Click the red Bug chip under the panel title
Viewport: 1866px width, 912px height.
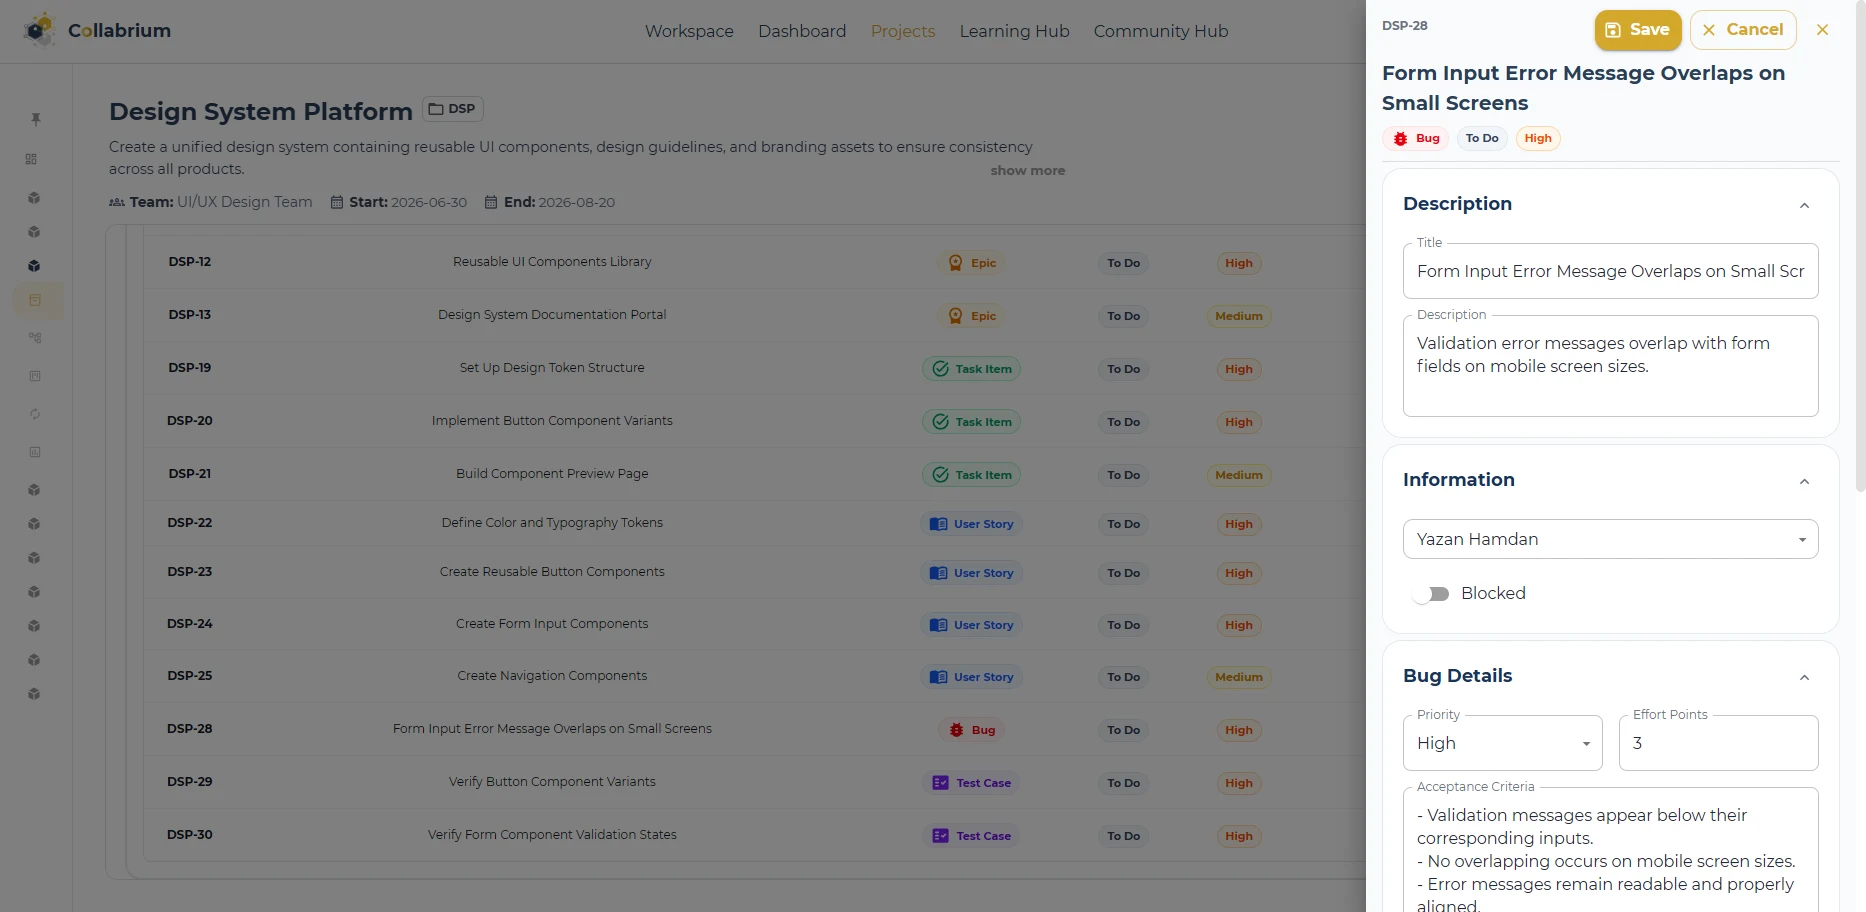point(1416,139)
